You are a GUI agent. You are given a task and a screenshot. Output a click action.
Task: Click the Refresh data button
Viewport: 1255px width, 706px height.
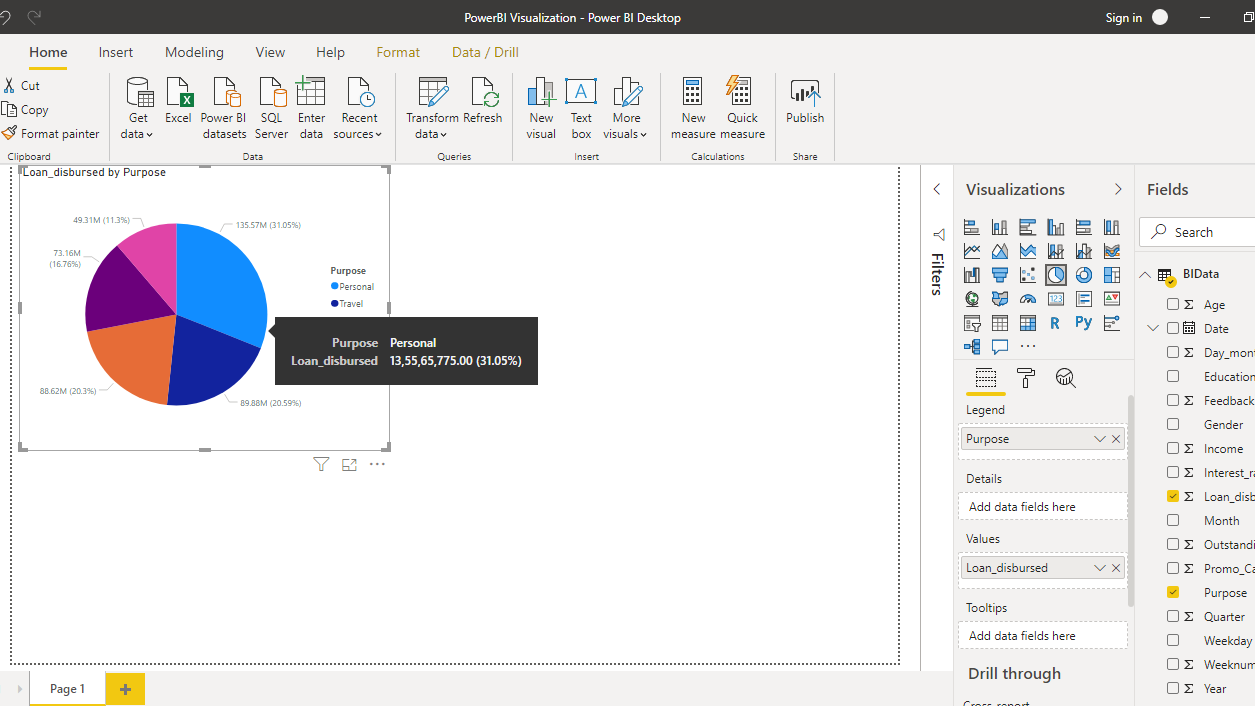pos(483,102)
